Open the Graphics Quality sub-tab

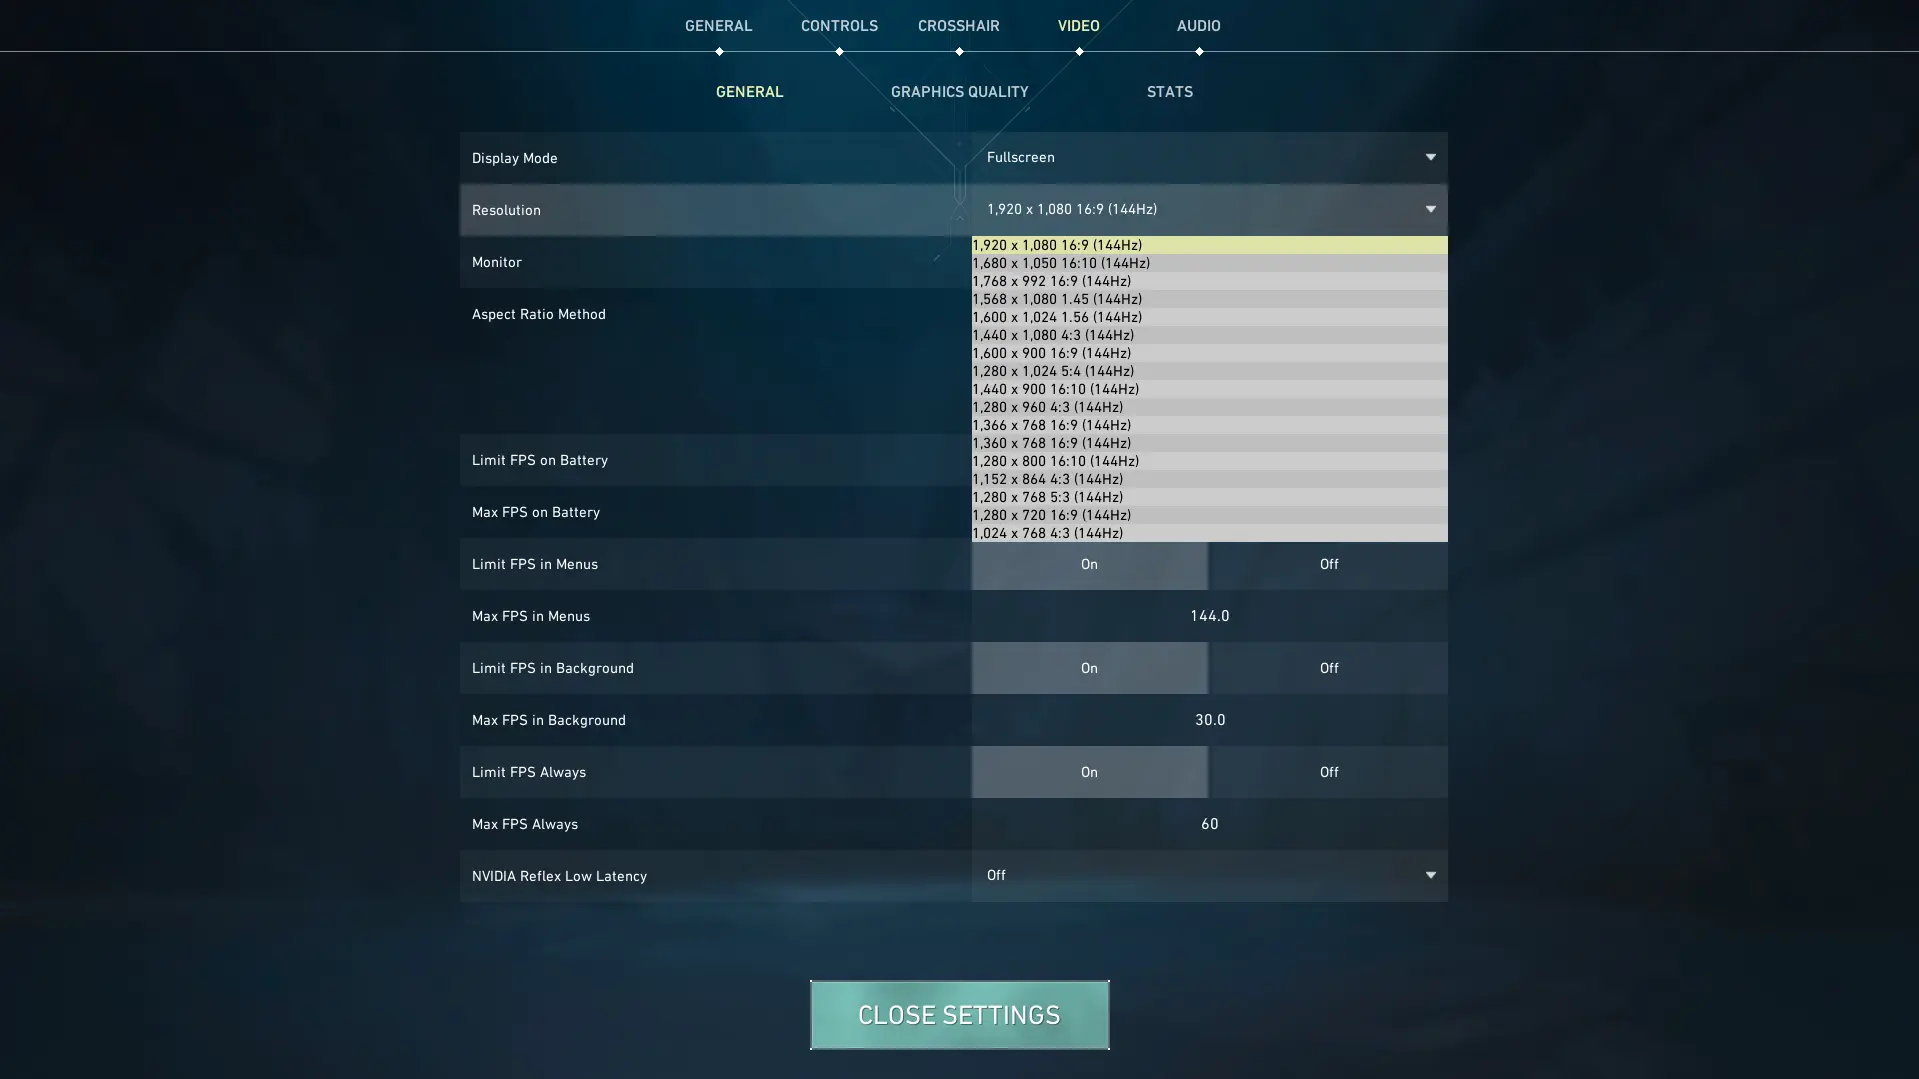pos(959,92)
